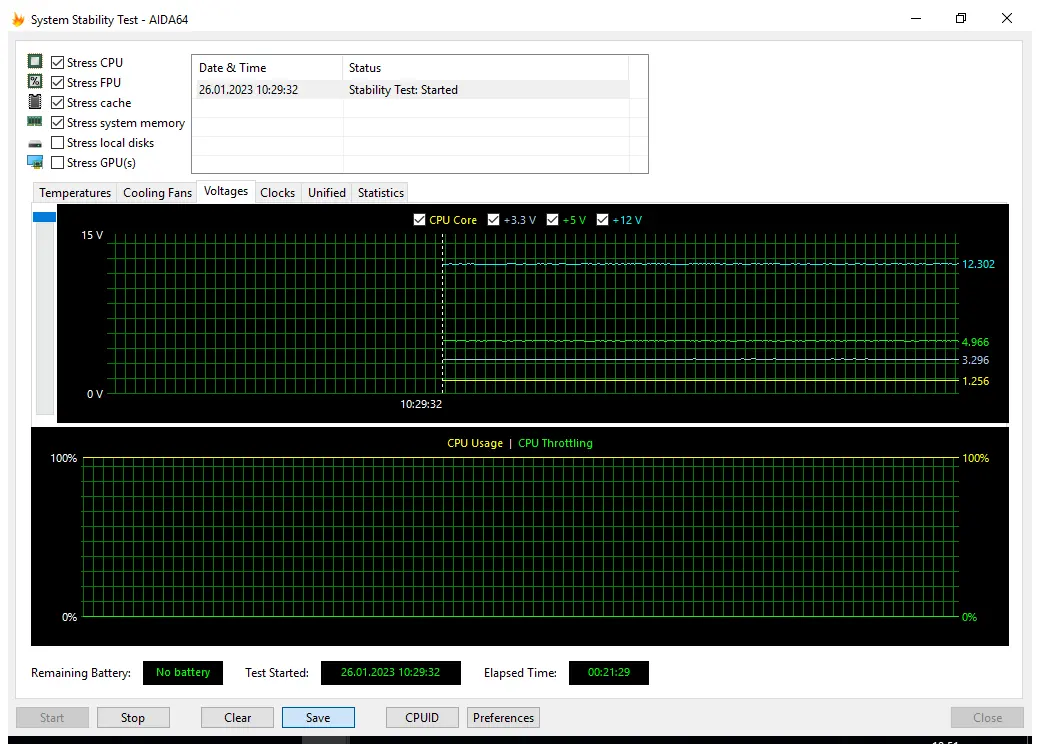Select the Stress cache memory-chip icon

click(36, 102)
